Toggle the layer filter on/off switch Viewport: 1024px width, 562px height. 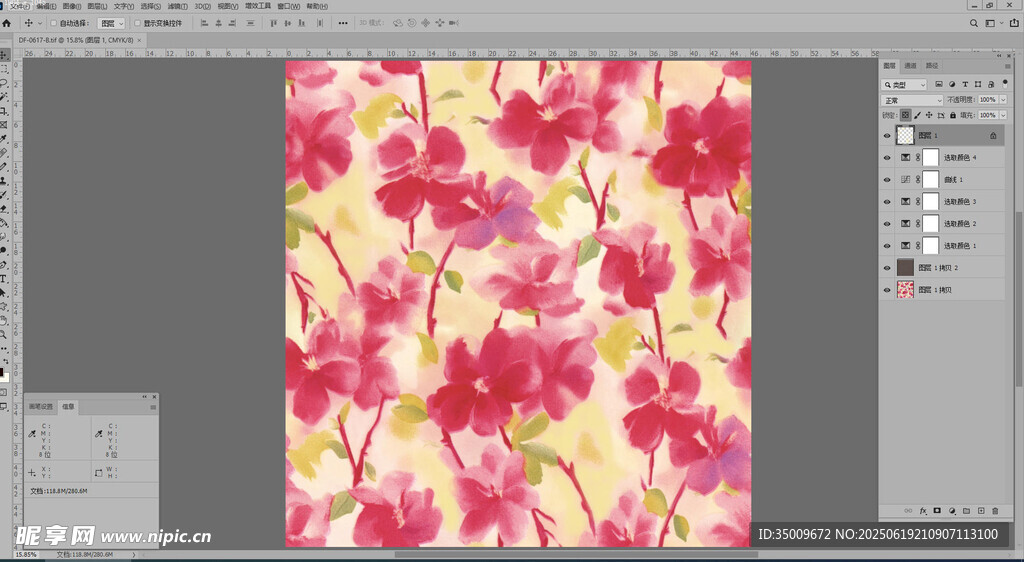pos(1005,83)
